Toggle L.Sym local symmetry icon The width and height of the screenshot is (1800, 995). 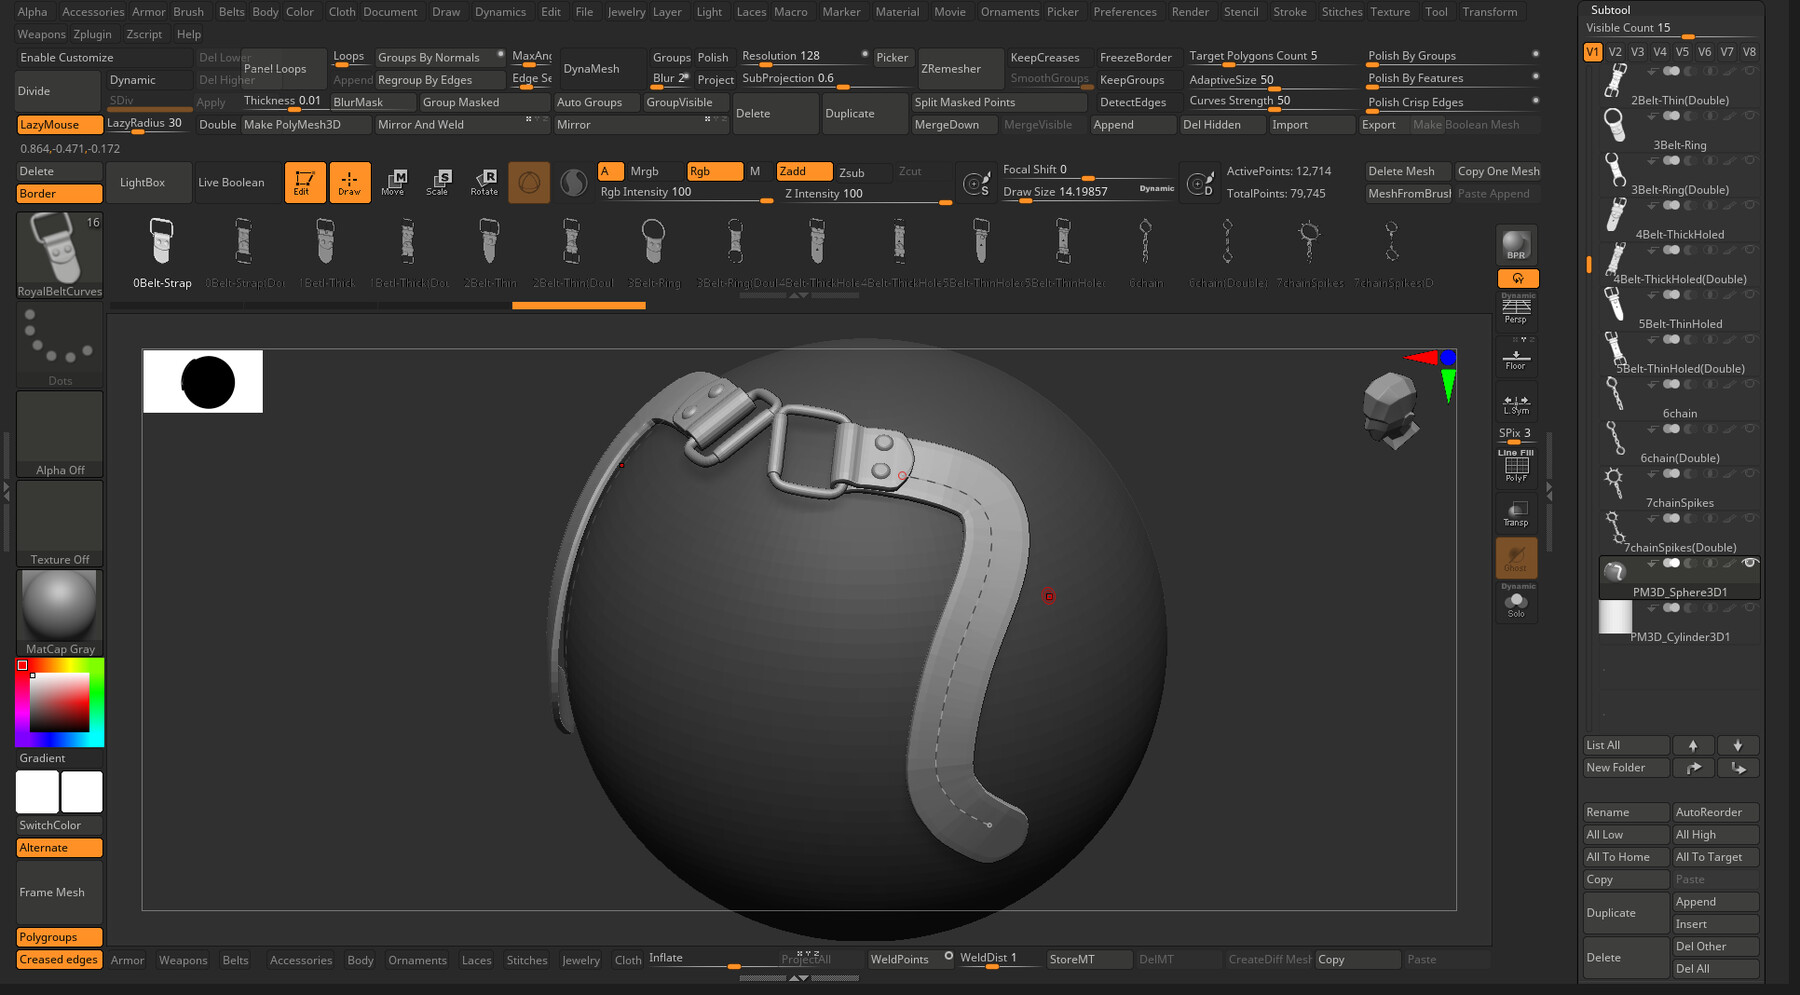[x=1516, y=403]
